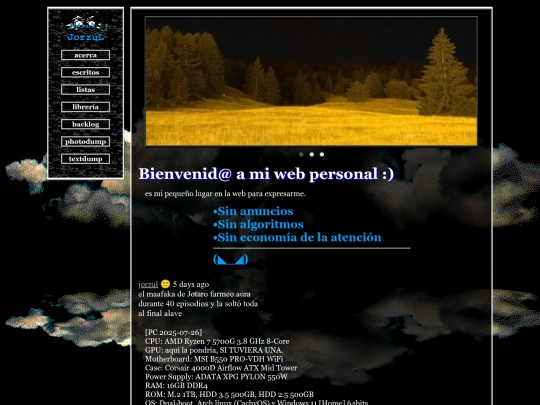Click the golden meadow slideshow image
Image resolution: width=540 pixels, height=405 pixels.
(x=311, y=81)
